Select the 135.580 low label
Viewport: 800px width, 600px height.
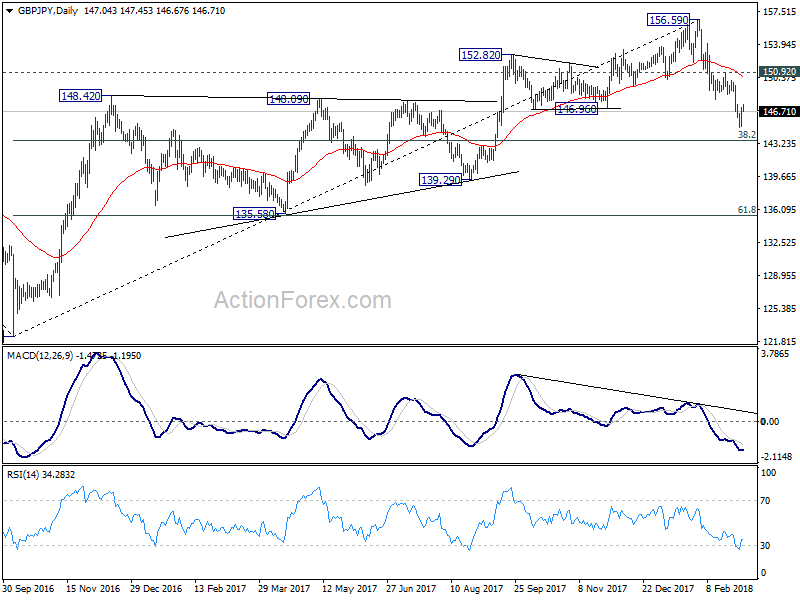(254, 214)
